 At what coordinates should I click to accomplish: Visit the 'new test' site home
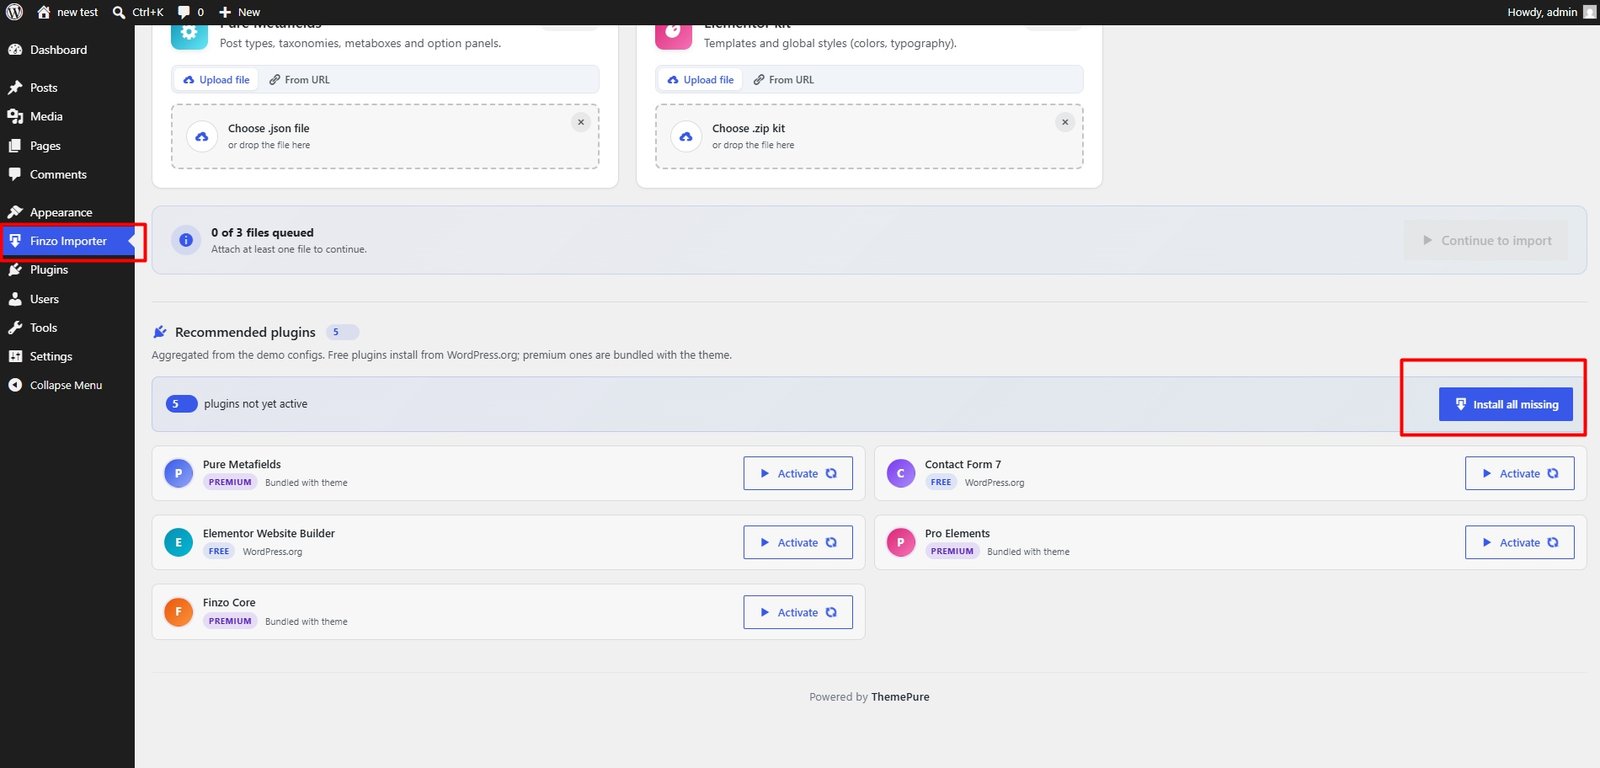68,12
